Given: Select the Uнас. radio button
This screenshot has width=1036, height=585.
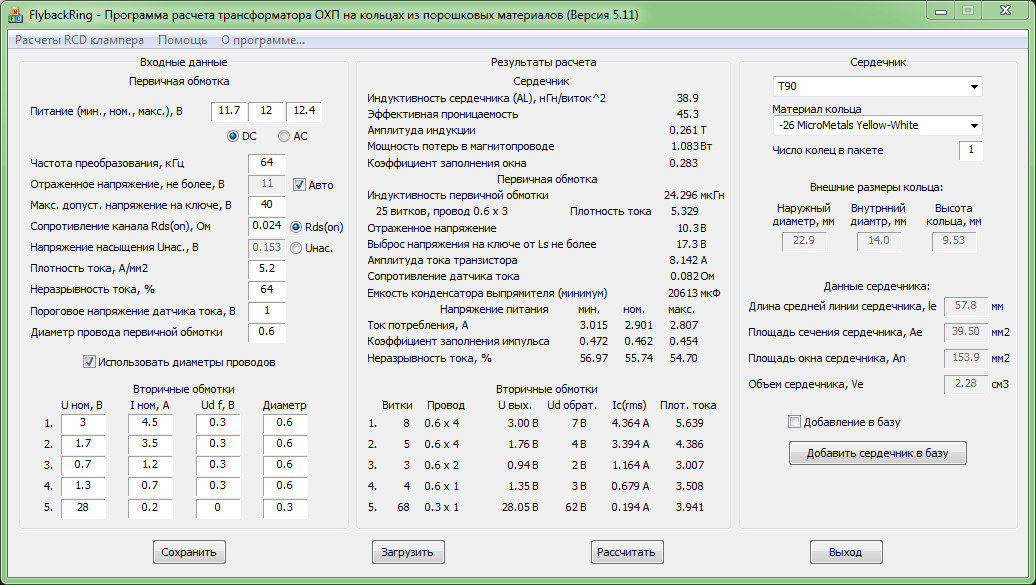Looking at the screenshot, I should coord(296,248).
